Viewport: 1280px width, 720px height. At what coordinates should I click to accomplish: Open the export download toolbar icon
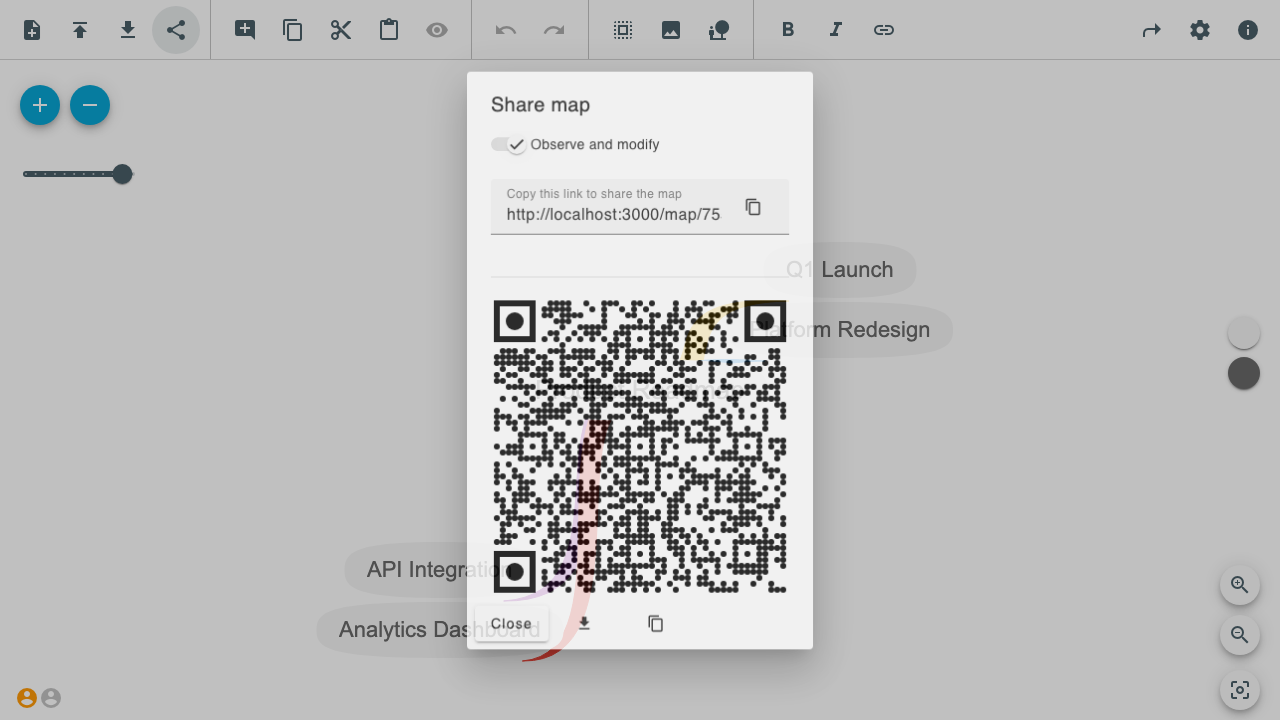128,30
